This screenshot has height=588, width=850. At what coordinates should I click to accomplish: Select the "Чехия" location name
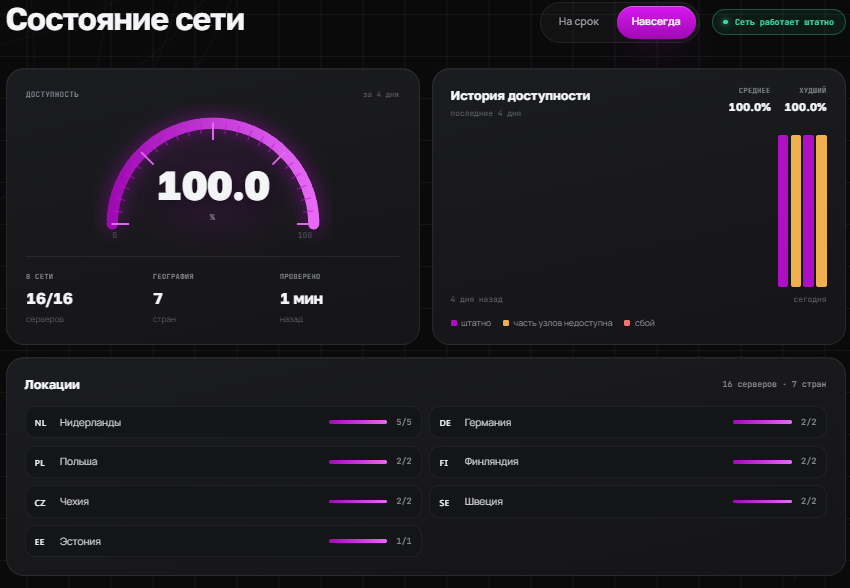(74, 502)
